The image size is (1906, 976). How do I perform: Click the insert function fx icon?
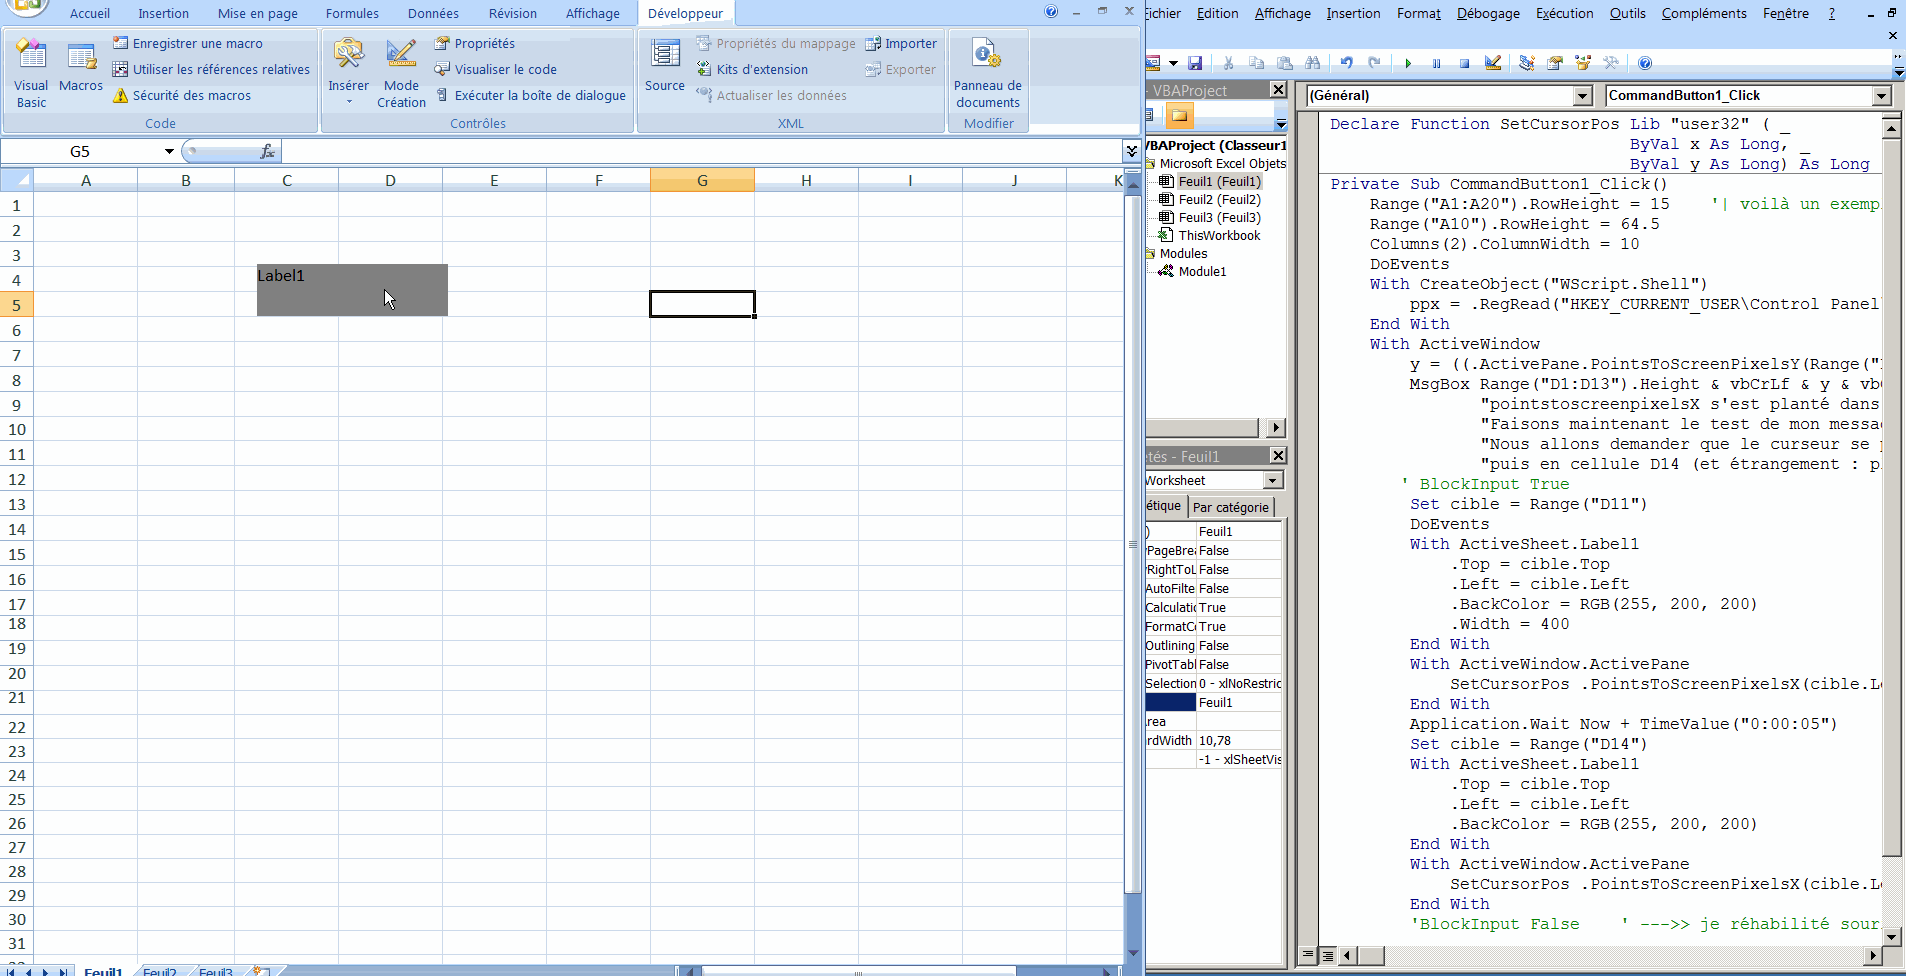click(x=267, y=151)
